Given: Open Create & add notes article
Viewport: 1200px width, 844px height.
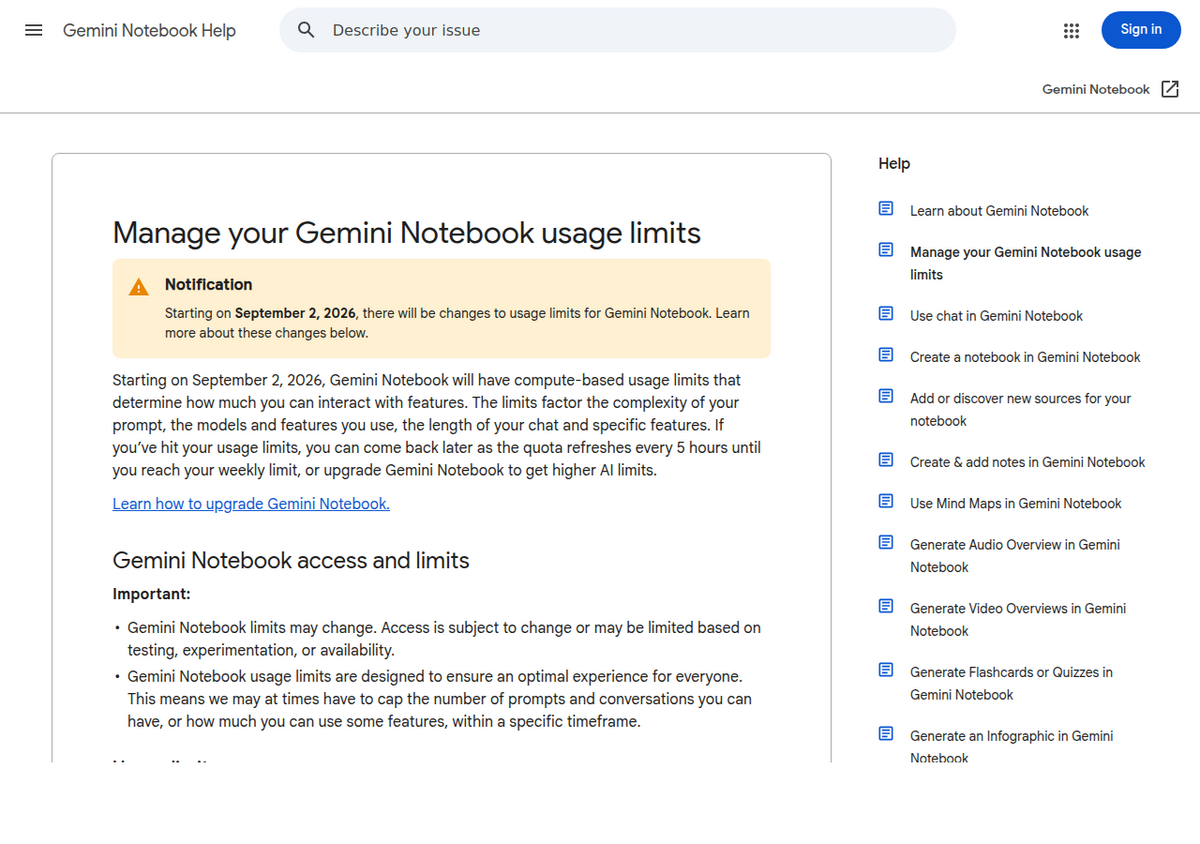Looking at the screenshot, I should coord(1027,461).
